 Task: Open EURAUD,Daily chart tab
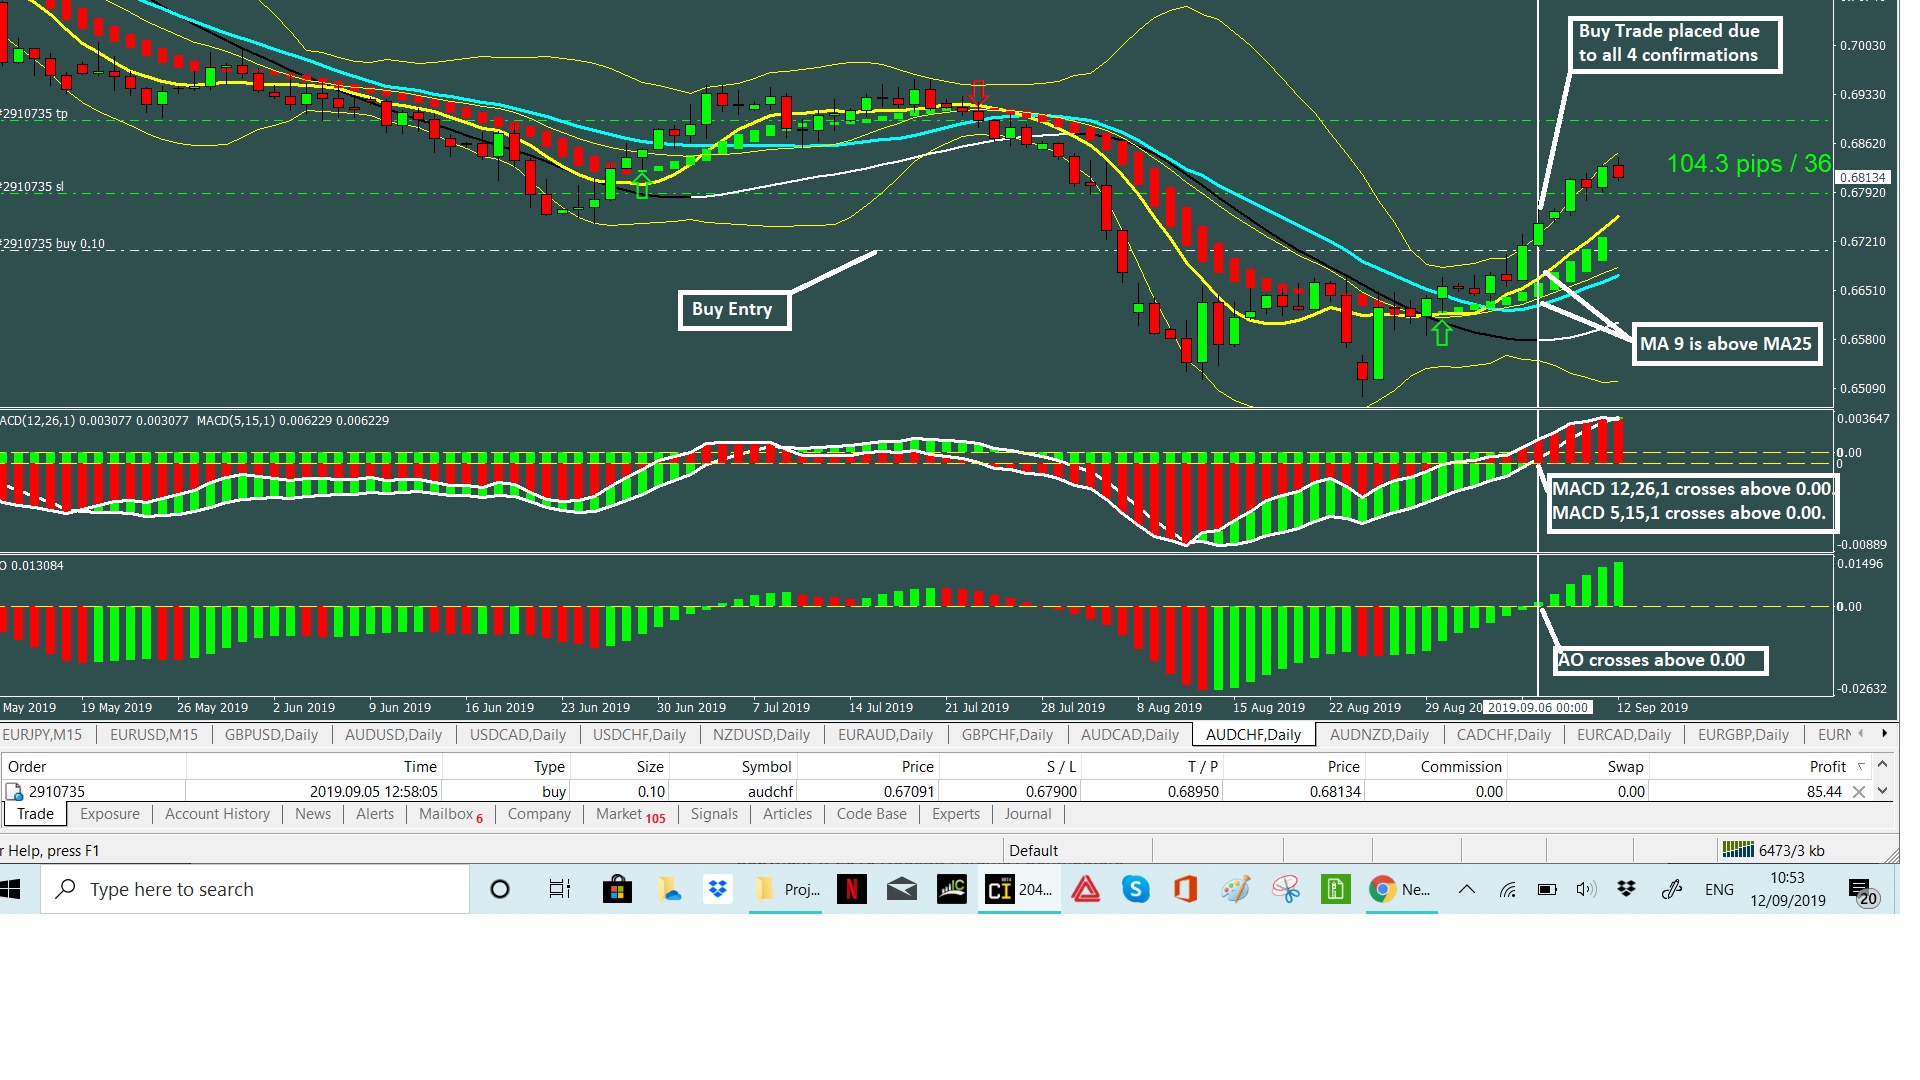point(885,735)
